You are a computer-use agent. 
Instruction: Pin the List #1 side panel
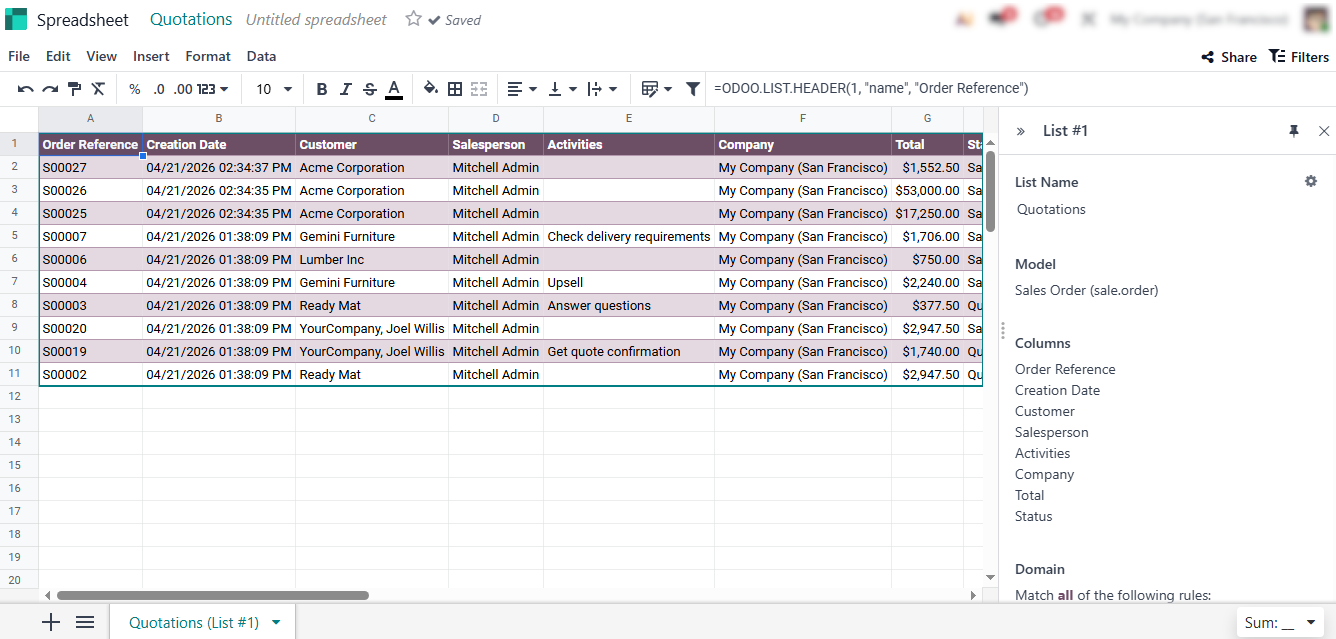[1294, 131]
